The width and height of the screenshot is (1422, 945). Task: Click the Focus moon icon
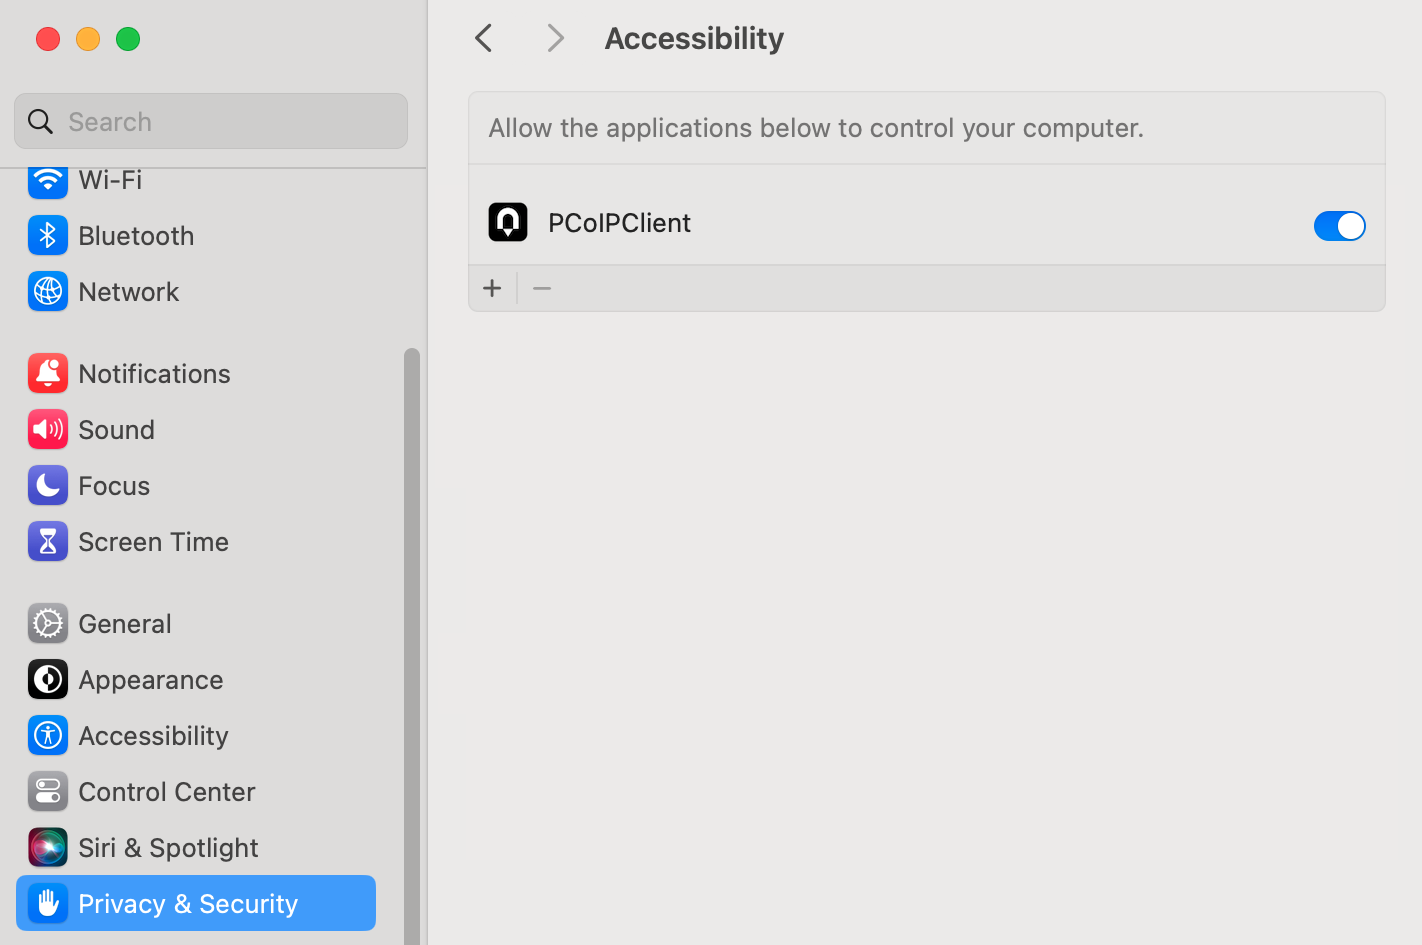47,486
